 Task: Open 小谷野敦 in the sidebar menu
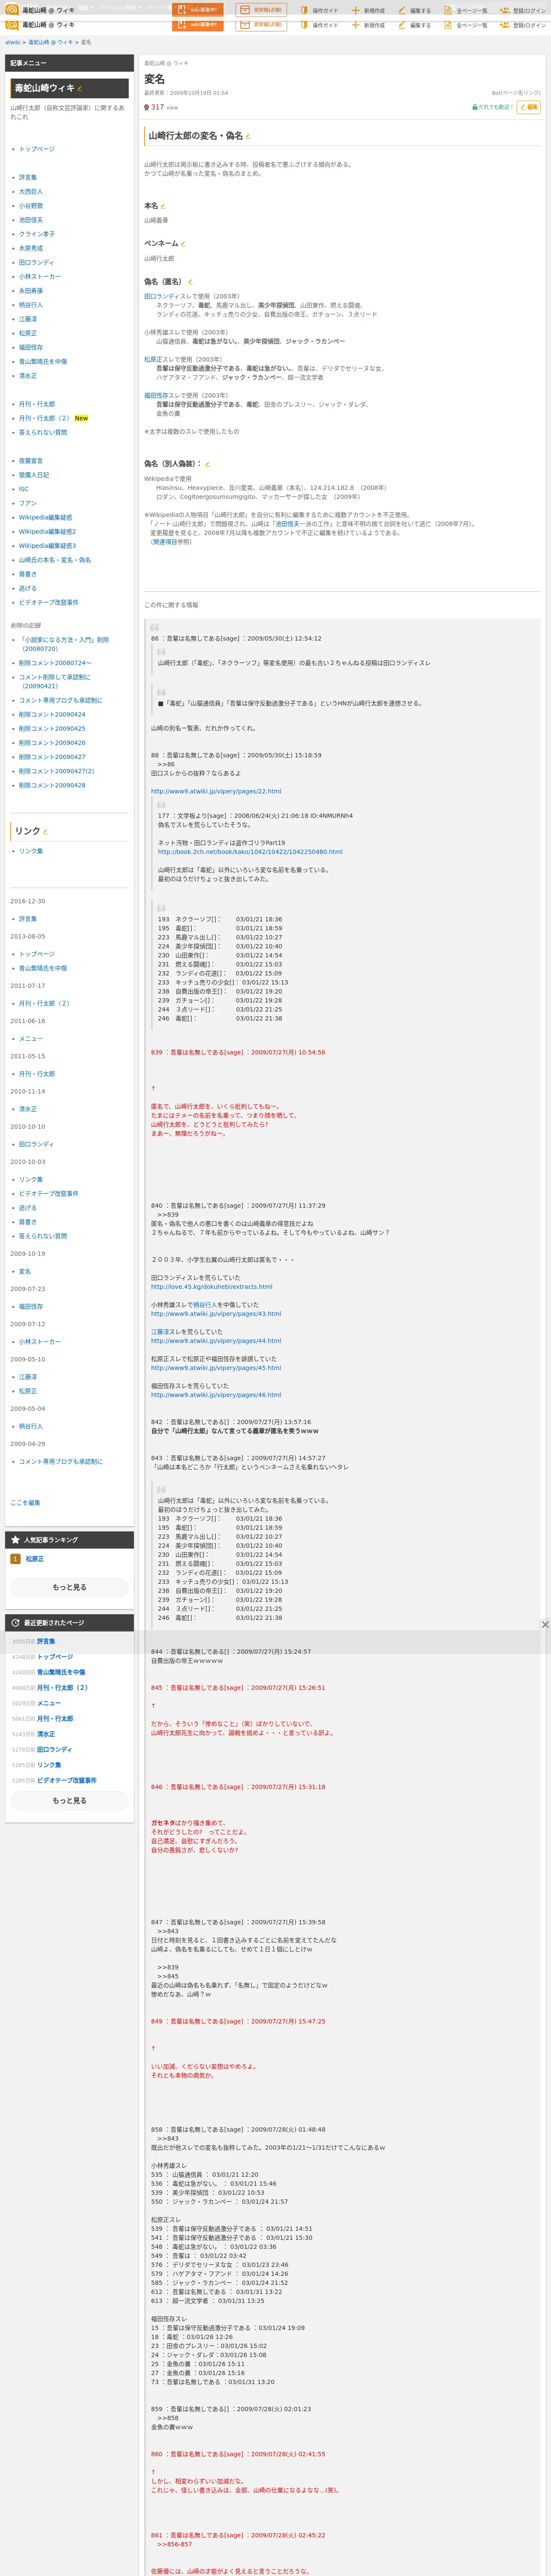[31, 206]
